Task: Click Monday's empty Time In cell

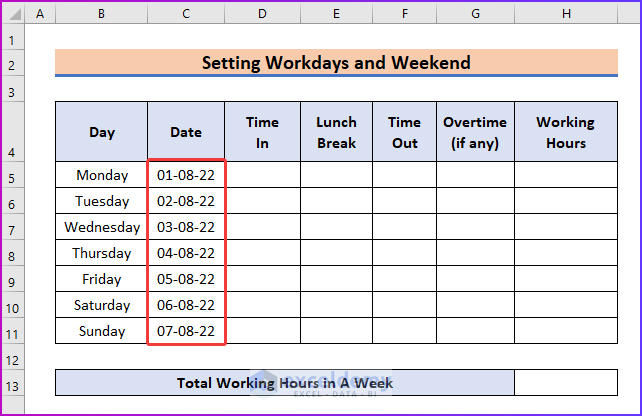Action: pos(262,175)
